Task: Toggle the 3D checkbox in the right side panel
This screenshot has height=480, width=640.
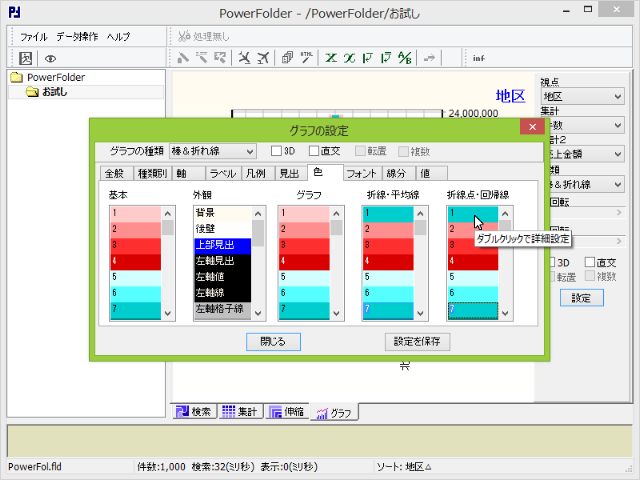Action: 551,262
